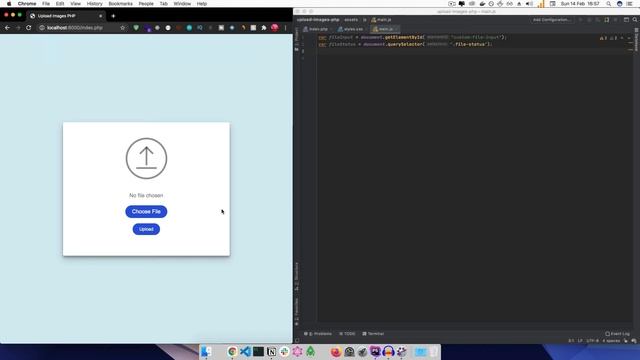Click the 4 spaces indent status entry
640x360 pixels.
[611, 341]
